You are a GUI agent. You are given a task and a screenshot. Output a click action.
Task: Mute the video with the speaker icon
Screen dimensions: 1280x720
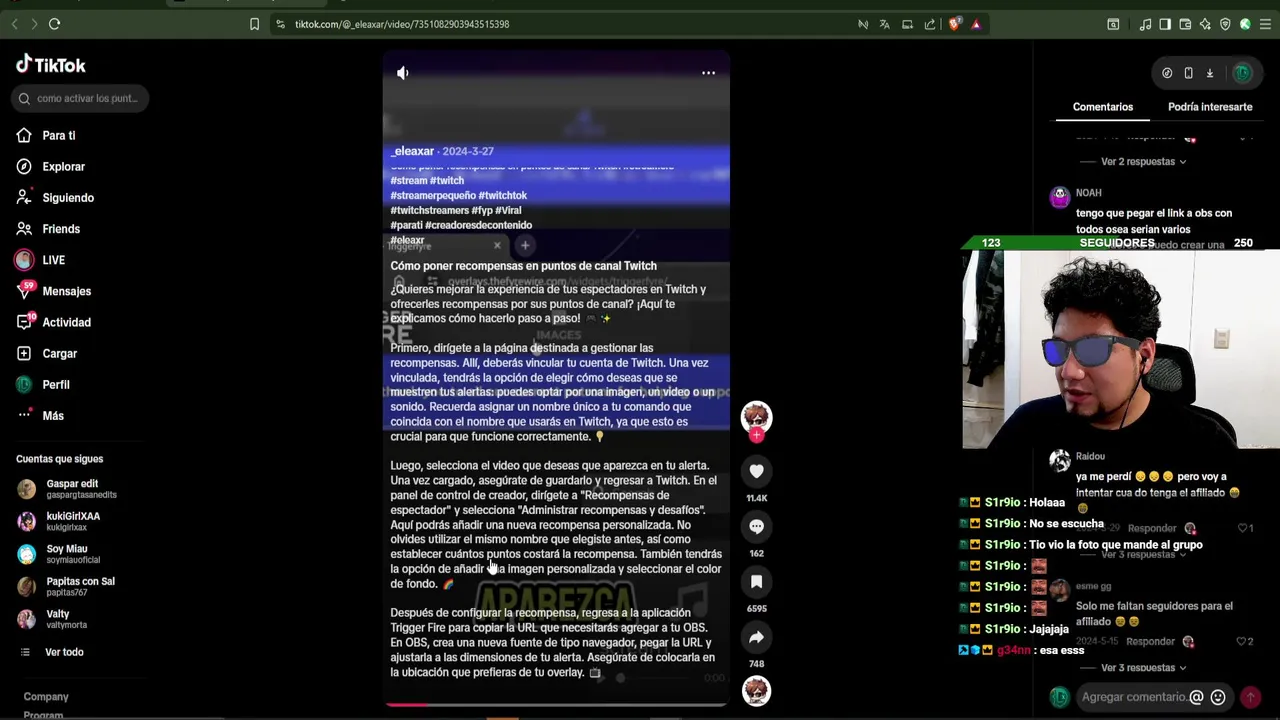click(x=403, y=73)
